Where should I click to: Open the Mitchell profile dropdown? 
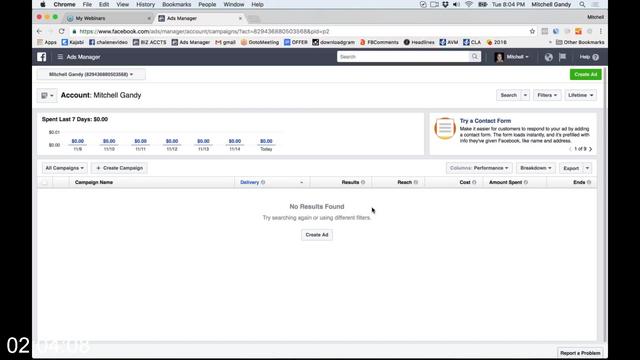[511, 57]
